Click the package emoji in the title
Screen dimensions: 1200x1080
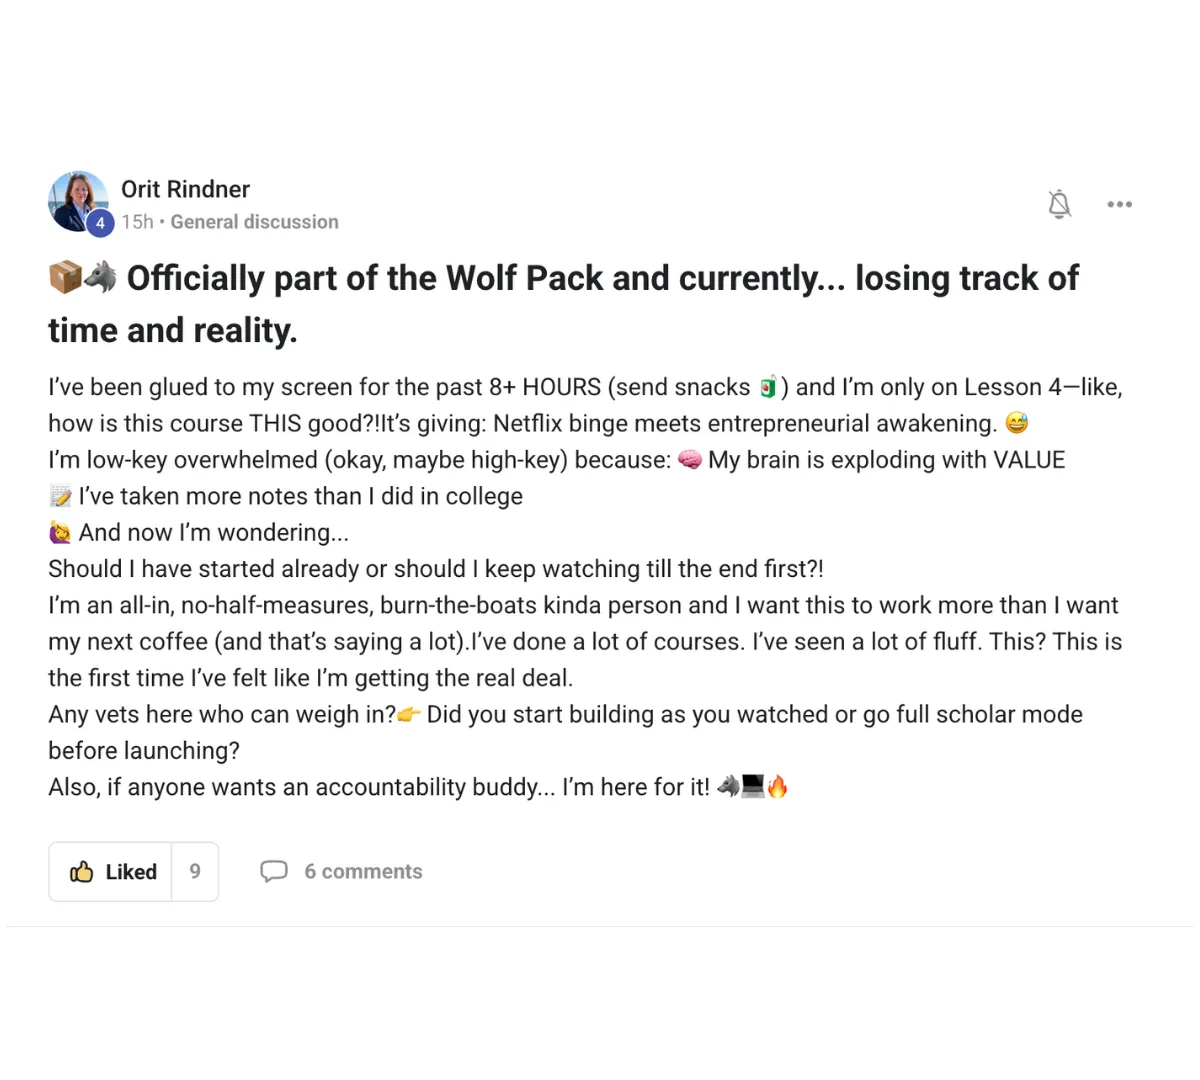point(65,277)
